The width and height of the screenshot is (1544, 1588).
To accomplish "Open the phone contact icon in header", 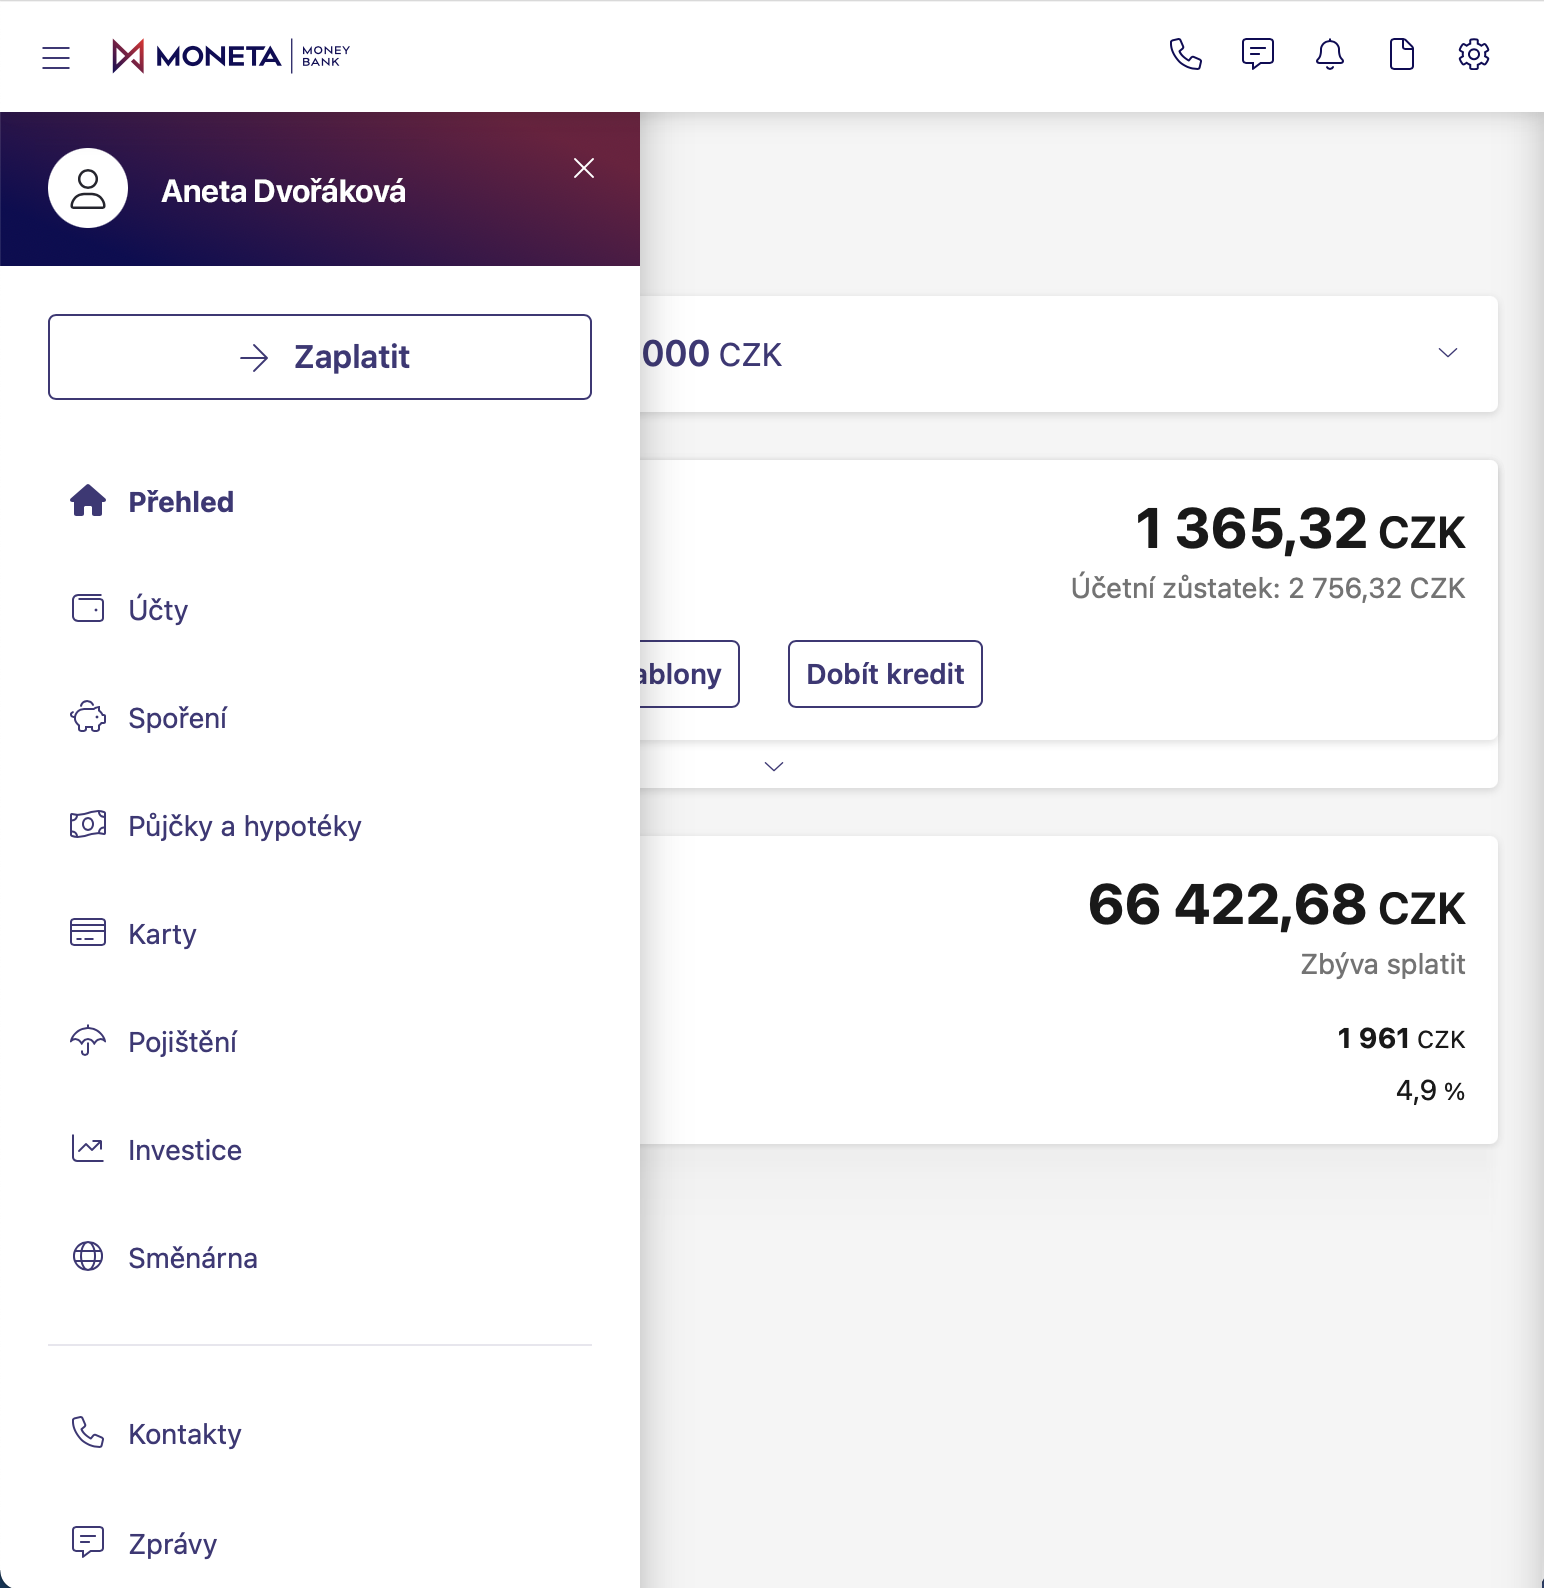I will (x=1185, y=54).
